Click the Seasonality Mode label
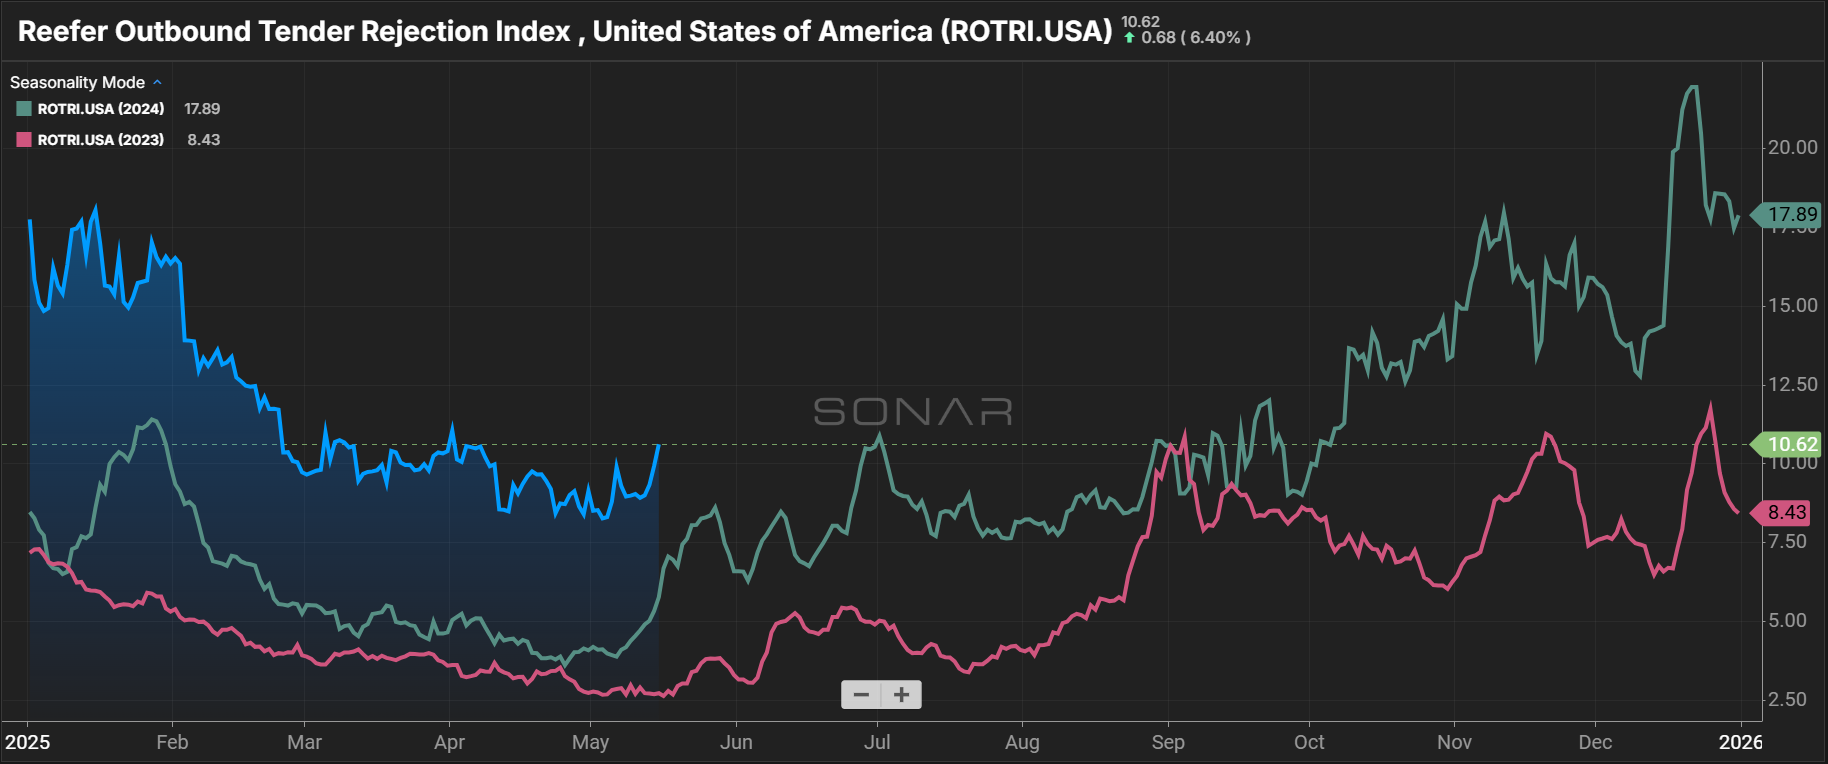The width and height of the screenshot is (1828, 764). 77,82
